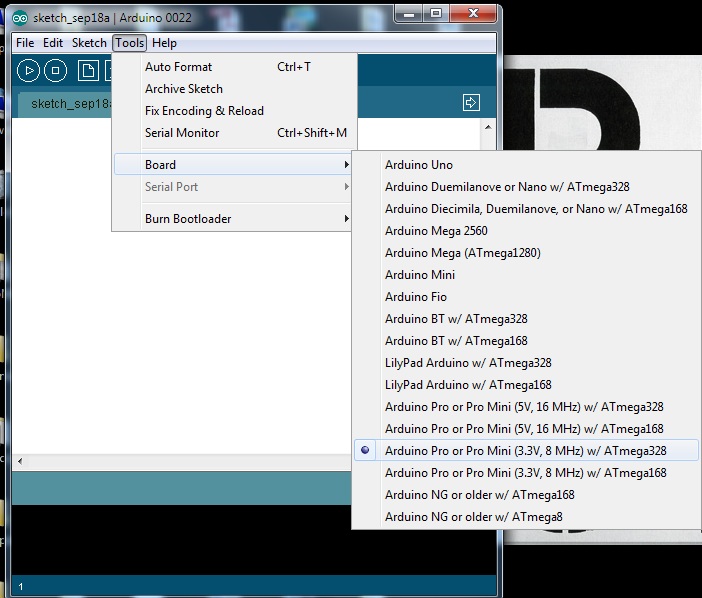
Task: Select Arduino NG or older w/ ATmega8
Action: pyautogui.click(x=526, y=517)
